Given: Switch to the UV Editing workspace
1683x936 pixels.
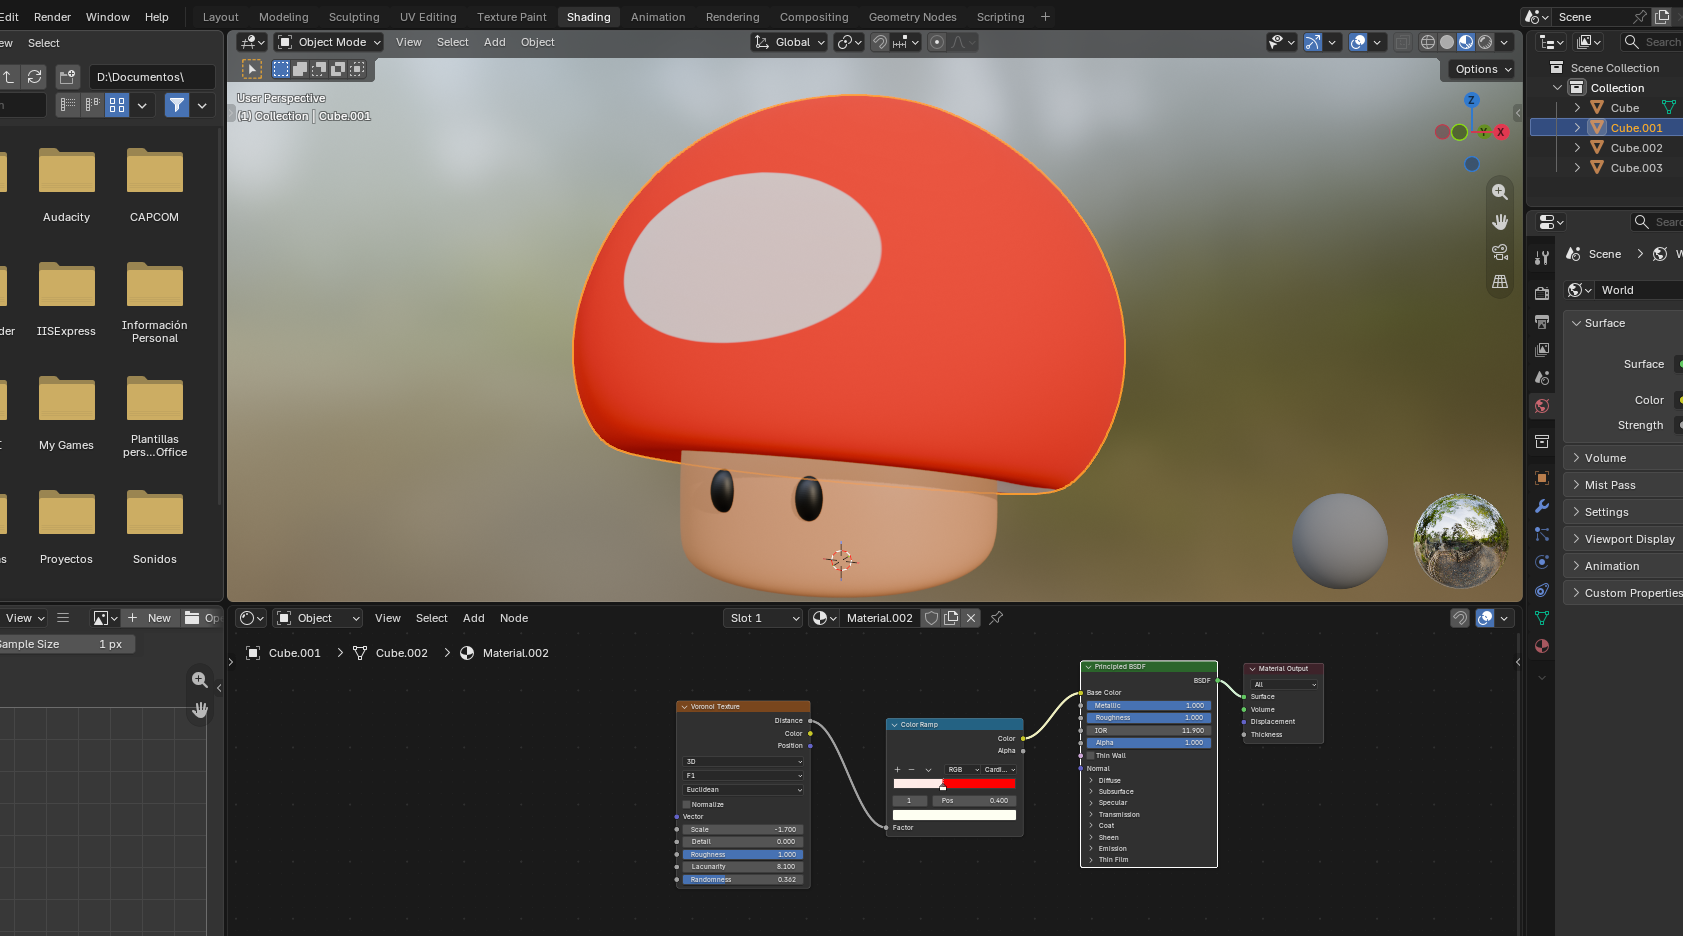Looking at the screenshot, I should tap(428, 17).
